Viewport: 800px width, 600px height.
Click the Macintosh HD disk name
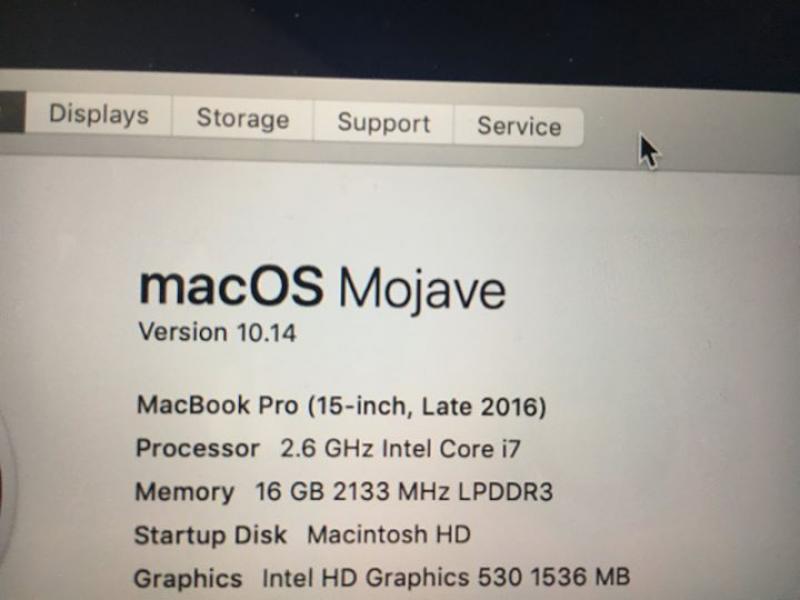[389, 534]
